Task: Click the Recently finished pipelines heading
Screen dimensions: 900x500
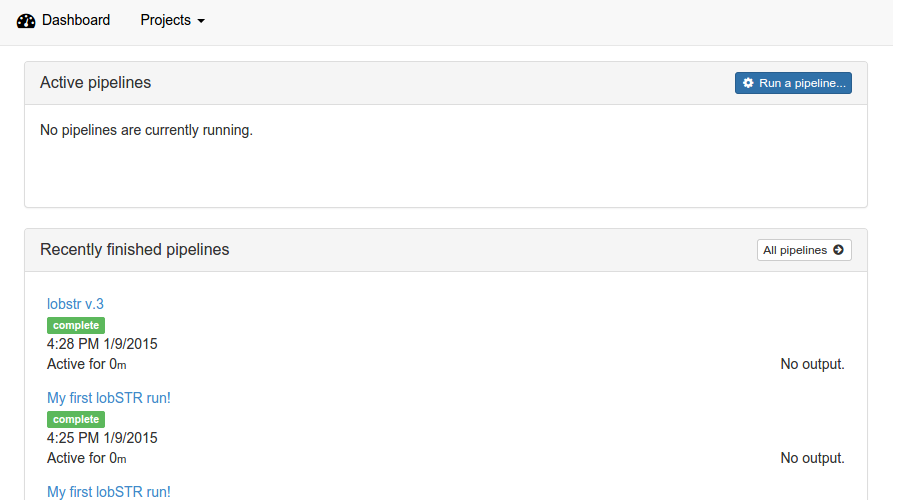Action: coord(134,250)
